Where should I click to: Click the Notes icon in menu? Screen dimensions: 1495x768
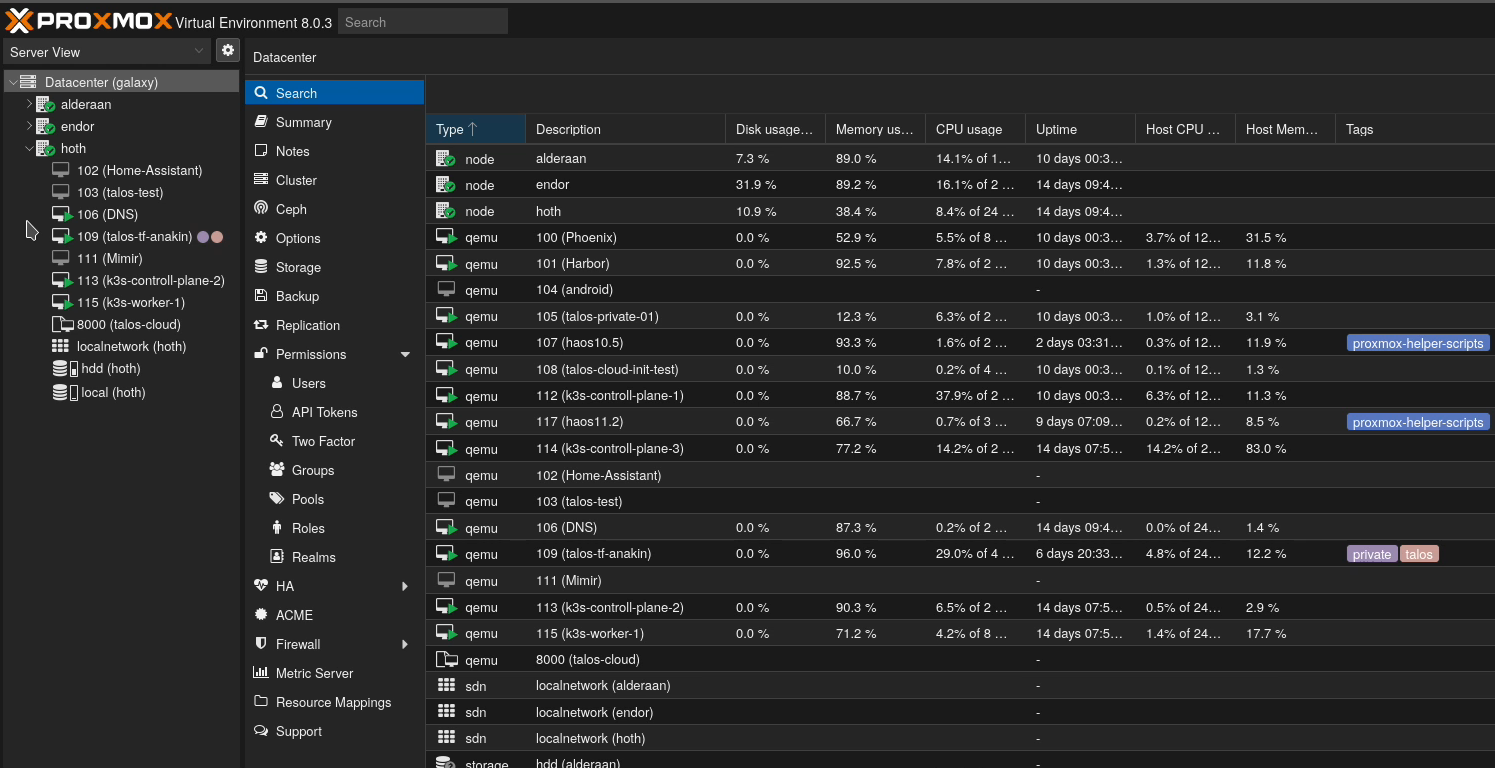pos(261,151)
